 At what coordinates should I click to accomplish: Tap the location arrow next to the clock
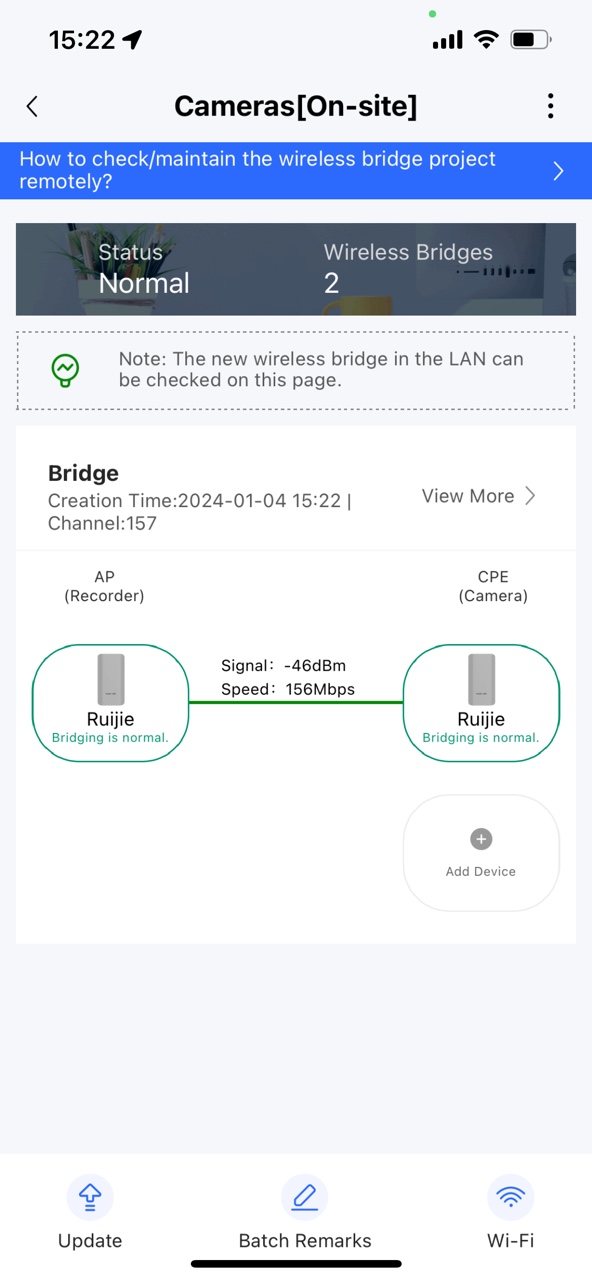[131, 38]
